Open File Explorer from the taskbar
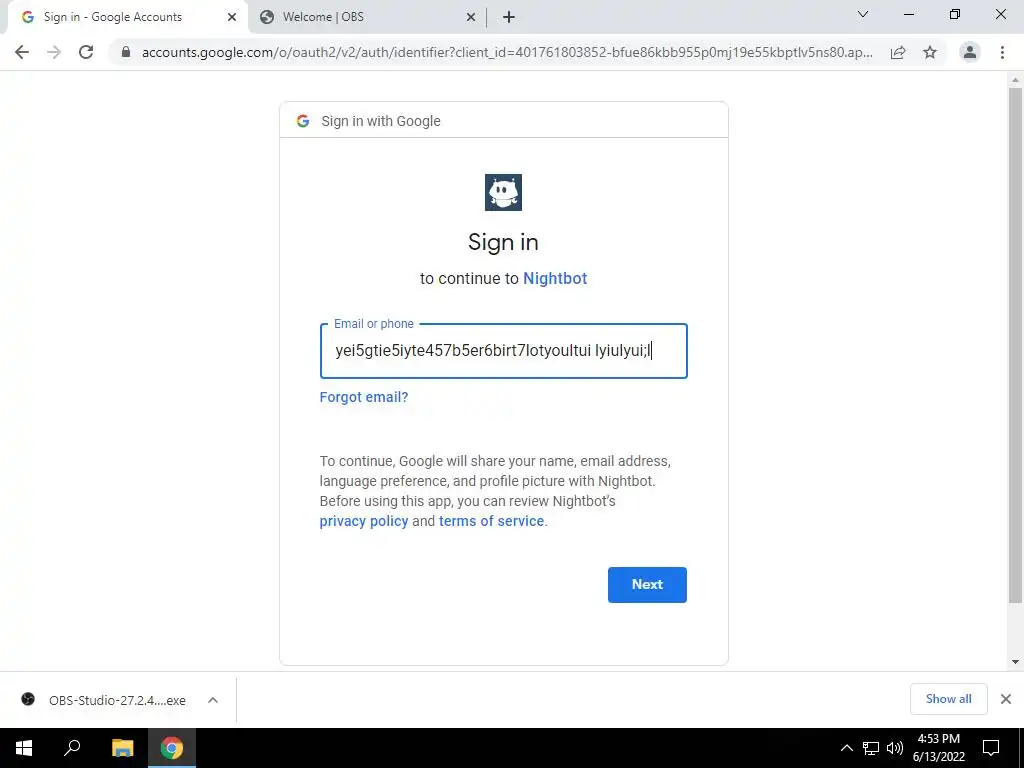This screenshot has height=768, width=1024. pyautogui.click(x=122, y=748)
